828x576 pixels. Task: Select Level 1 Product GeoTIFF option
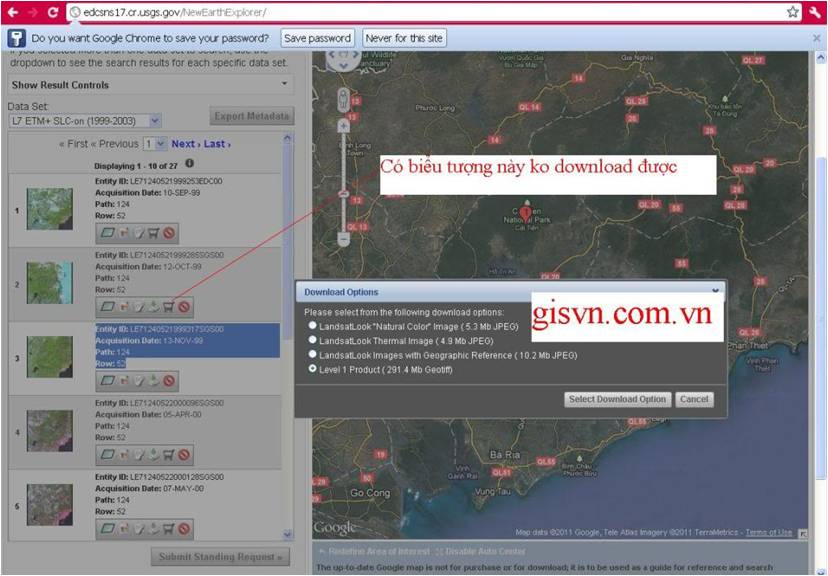tap(313, 369)
